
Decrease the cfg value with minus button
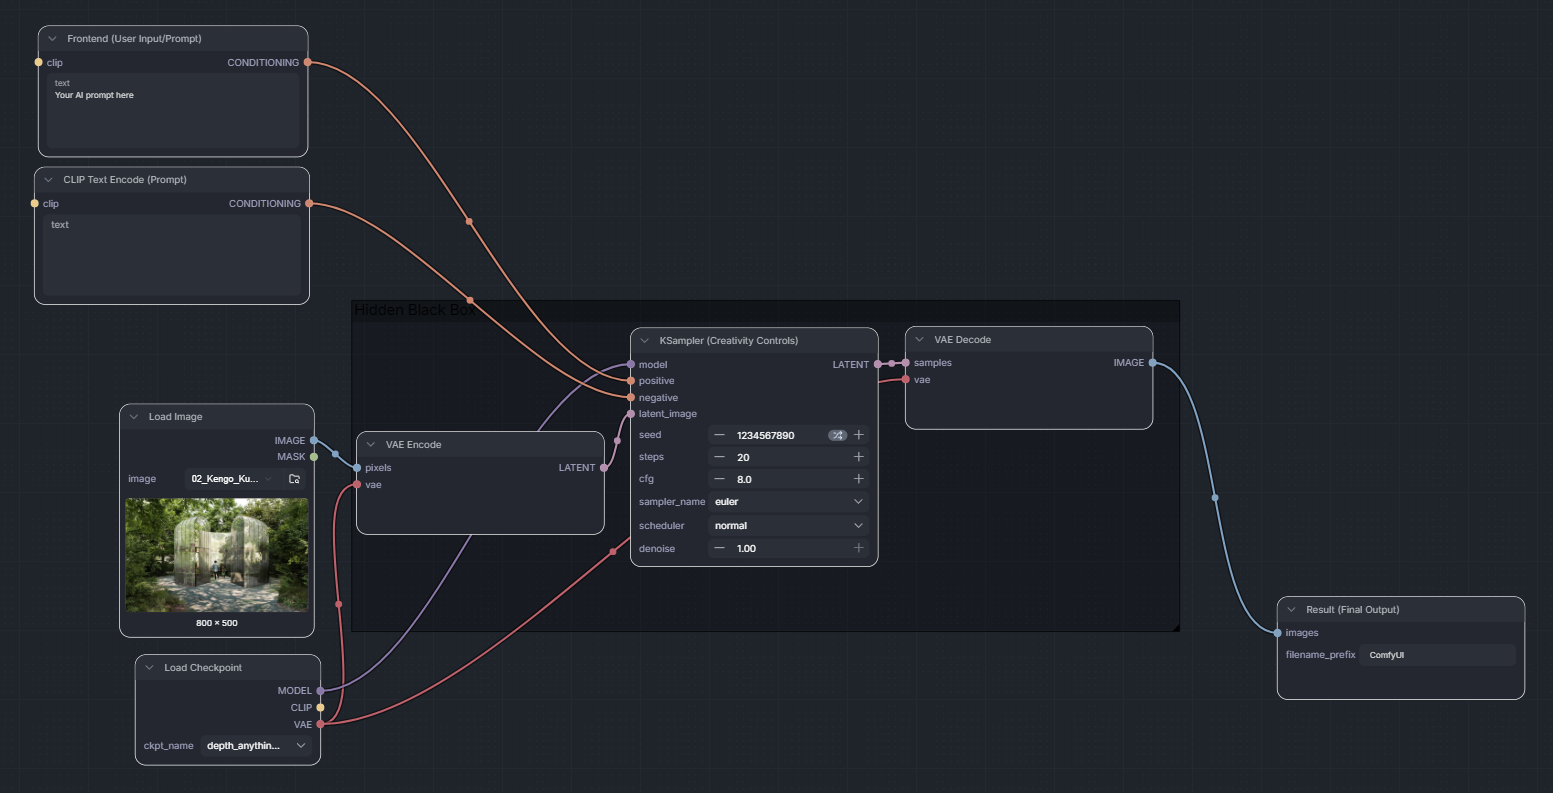(719, 479)
